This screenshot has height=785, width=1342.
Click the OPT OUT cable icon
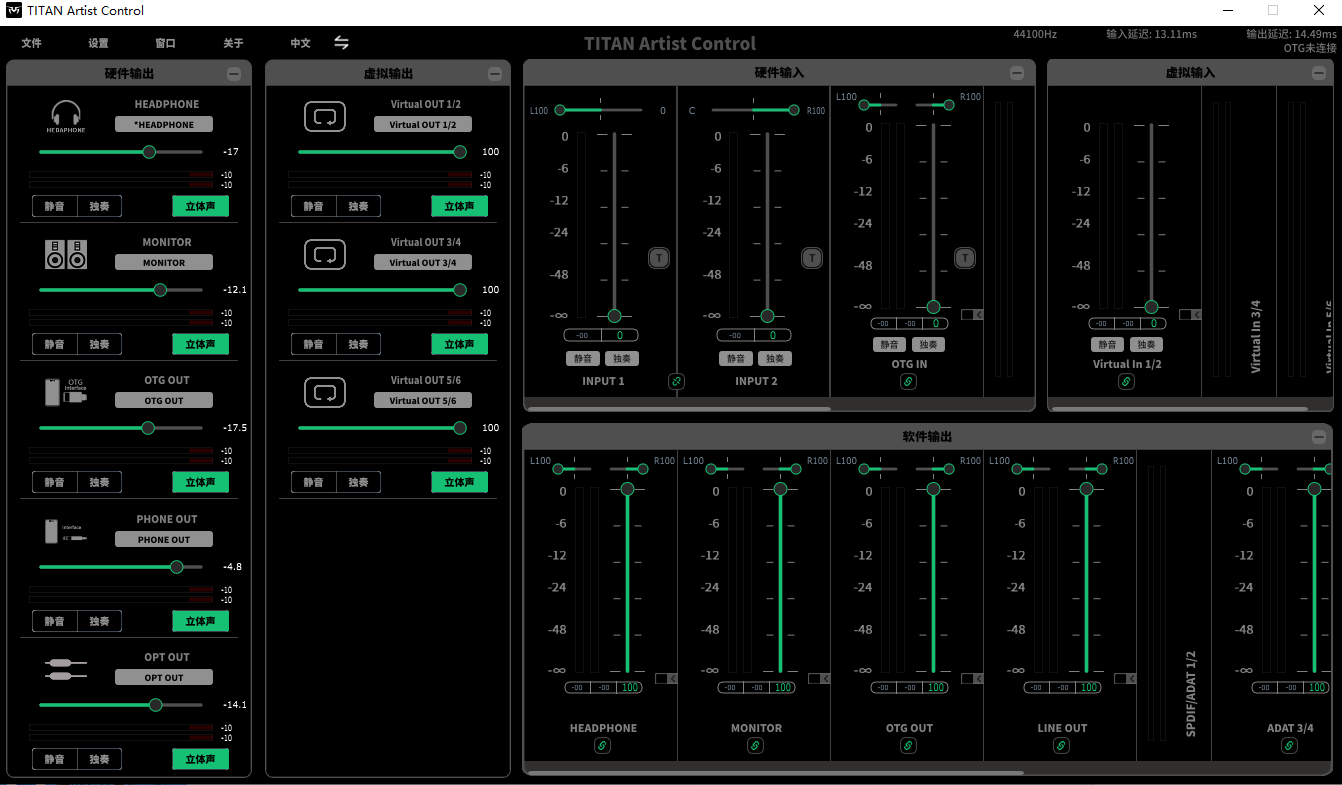(66, 669)
